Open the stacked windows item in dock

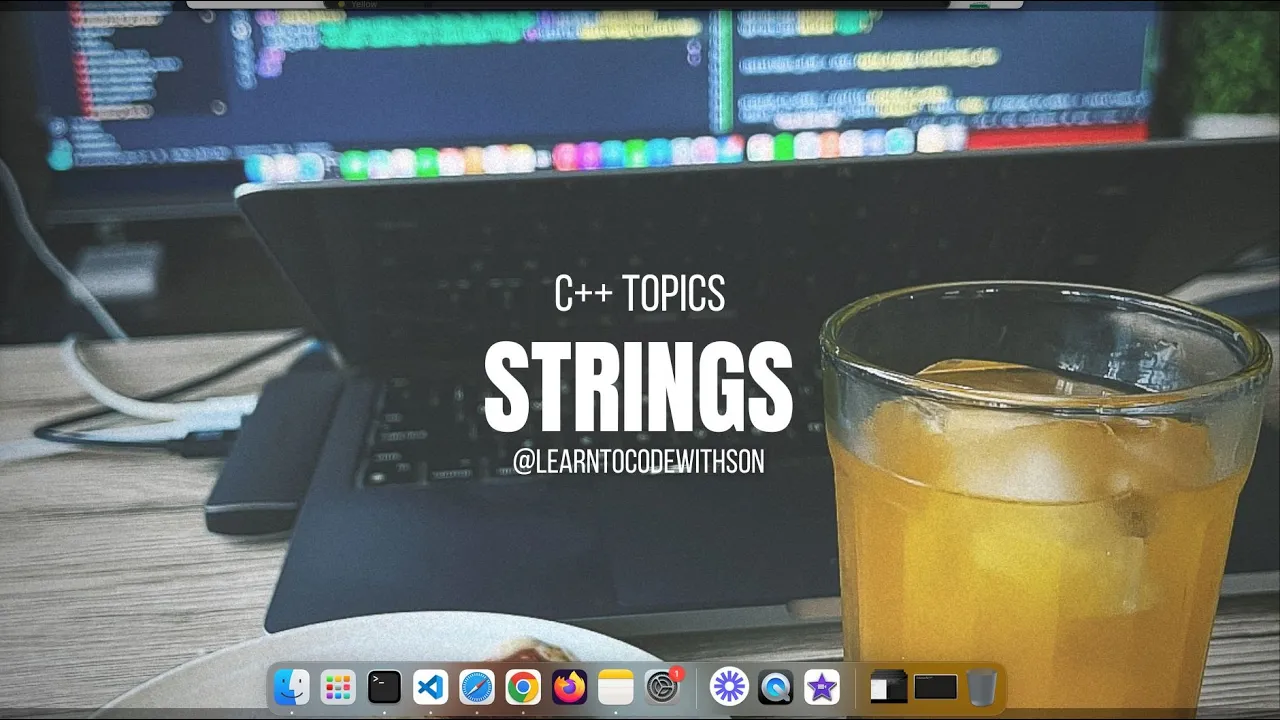click(x=888, y=687)
